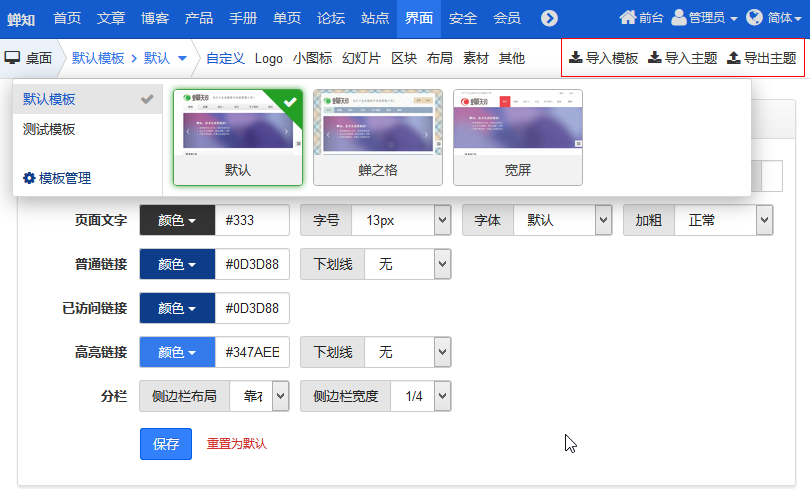
Task: Open the 会员 menu
Action: pyautogui.click(x=507, y=19)
